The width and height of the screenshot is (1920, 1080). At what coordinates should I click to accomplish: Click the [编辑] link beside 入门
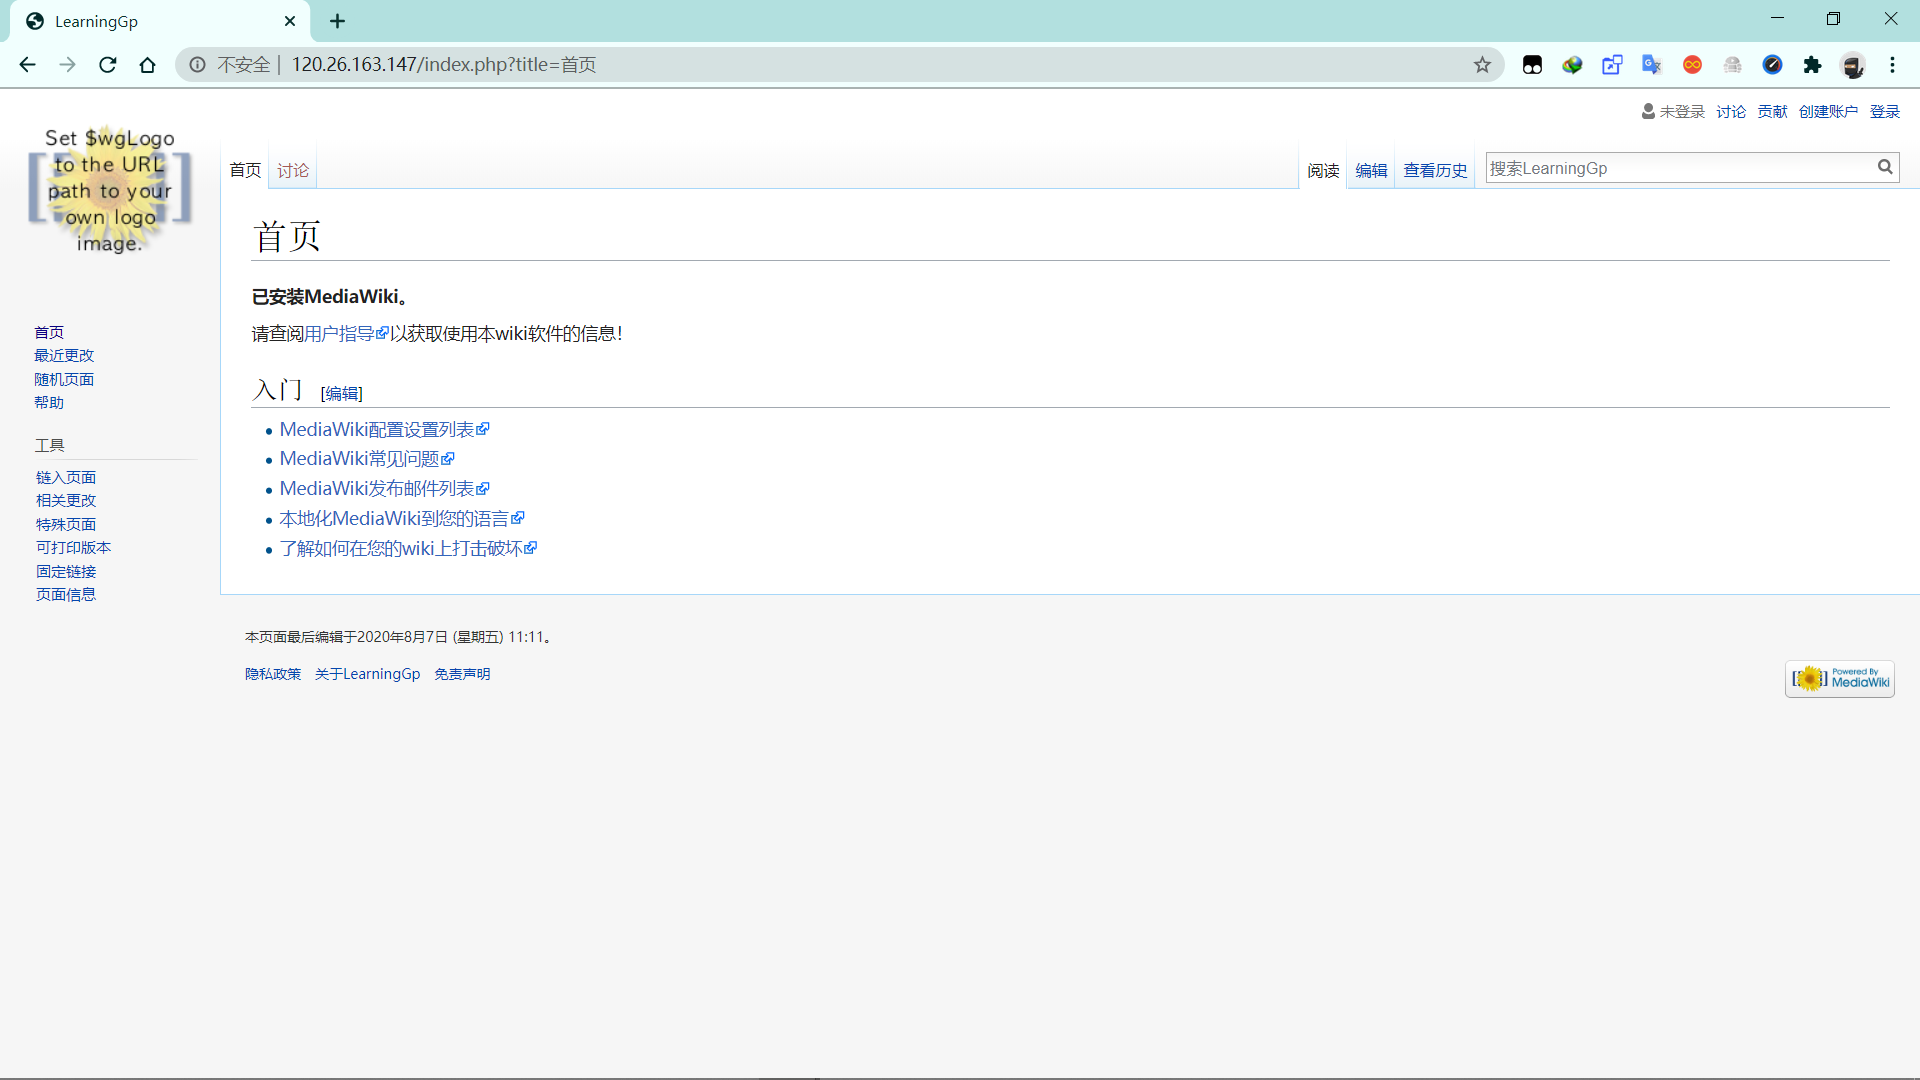[341, 393]
